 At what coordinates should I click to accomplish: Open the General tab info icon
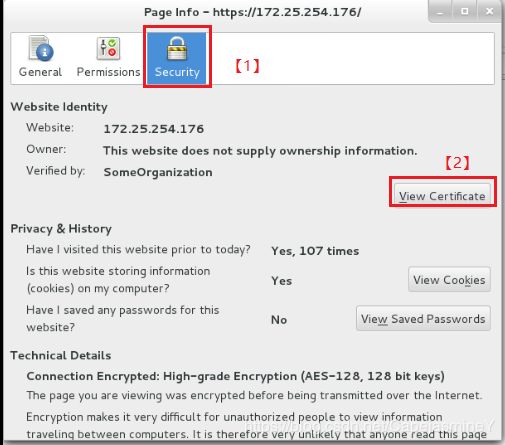pyautogui.click(x=41, y=49)
